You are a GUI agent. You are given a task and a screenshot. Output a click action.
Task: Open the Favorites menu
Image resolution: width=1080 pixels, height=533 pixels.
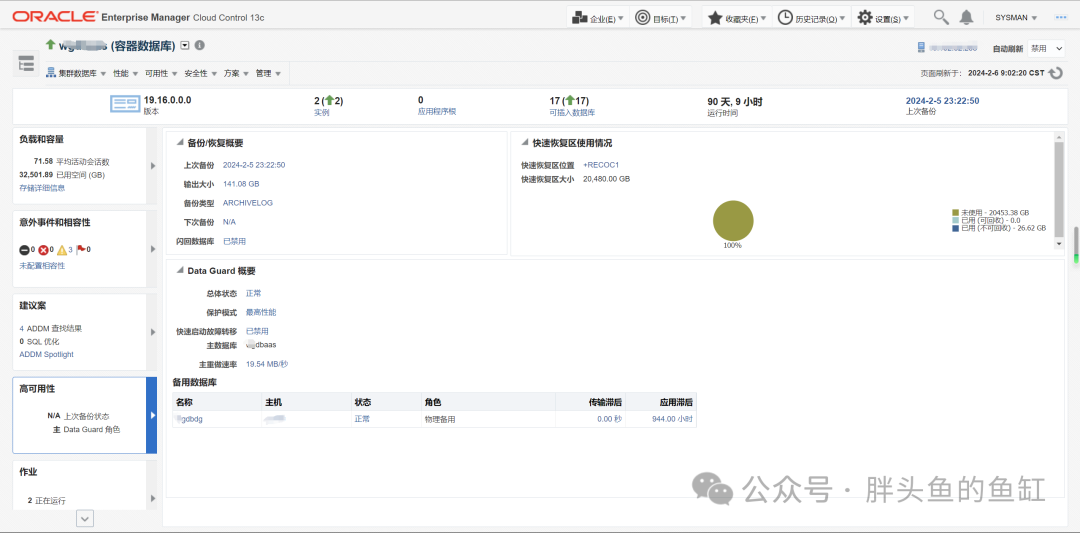pos(736,18)
